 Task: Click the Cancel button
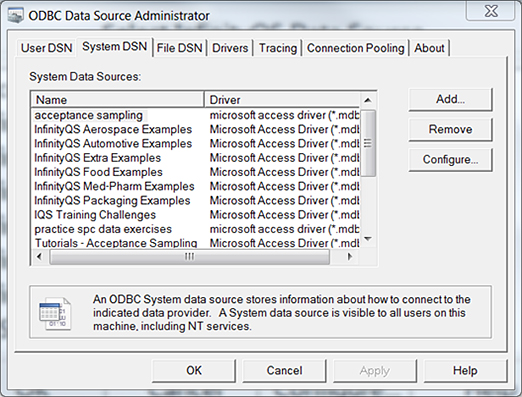pos(284,370)
